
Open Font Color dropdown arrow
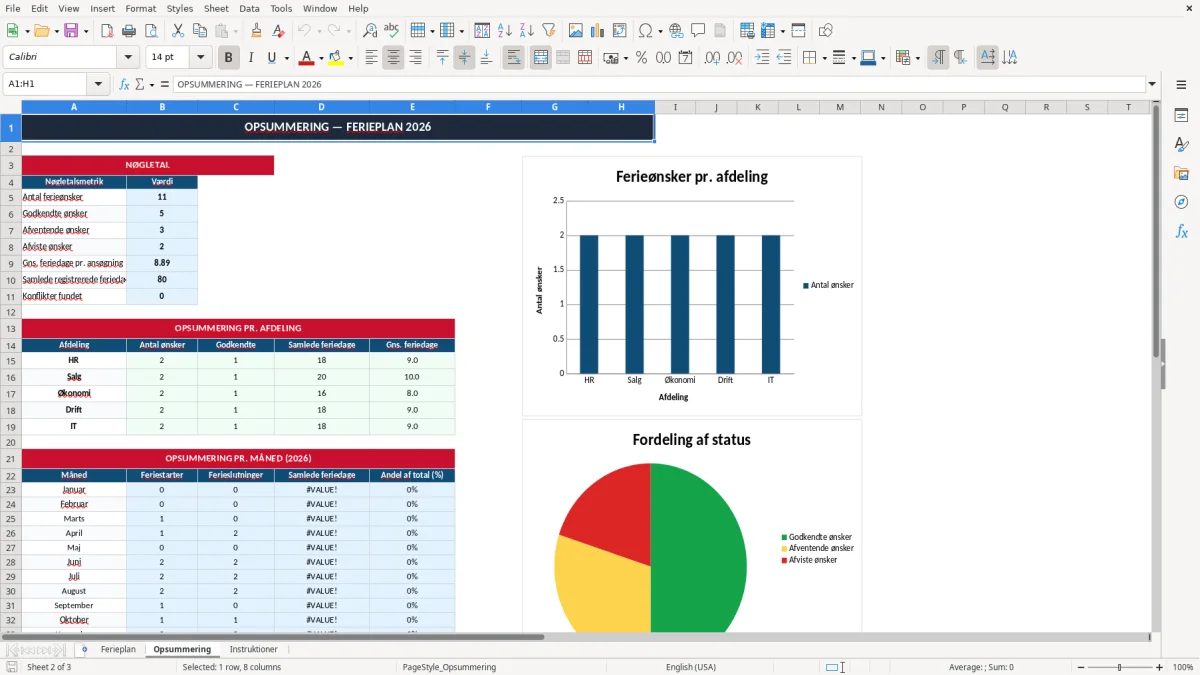click(321, 58)
